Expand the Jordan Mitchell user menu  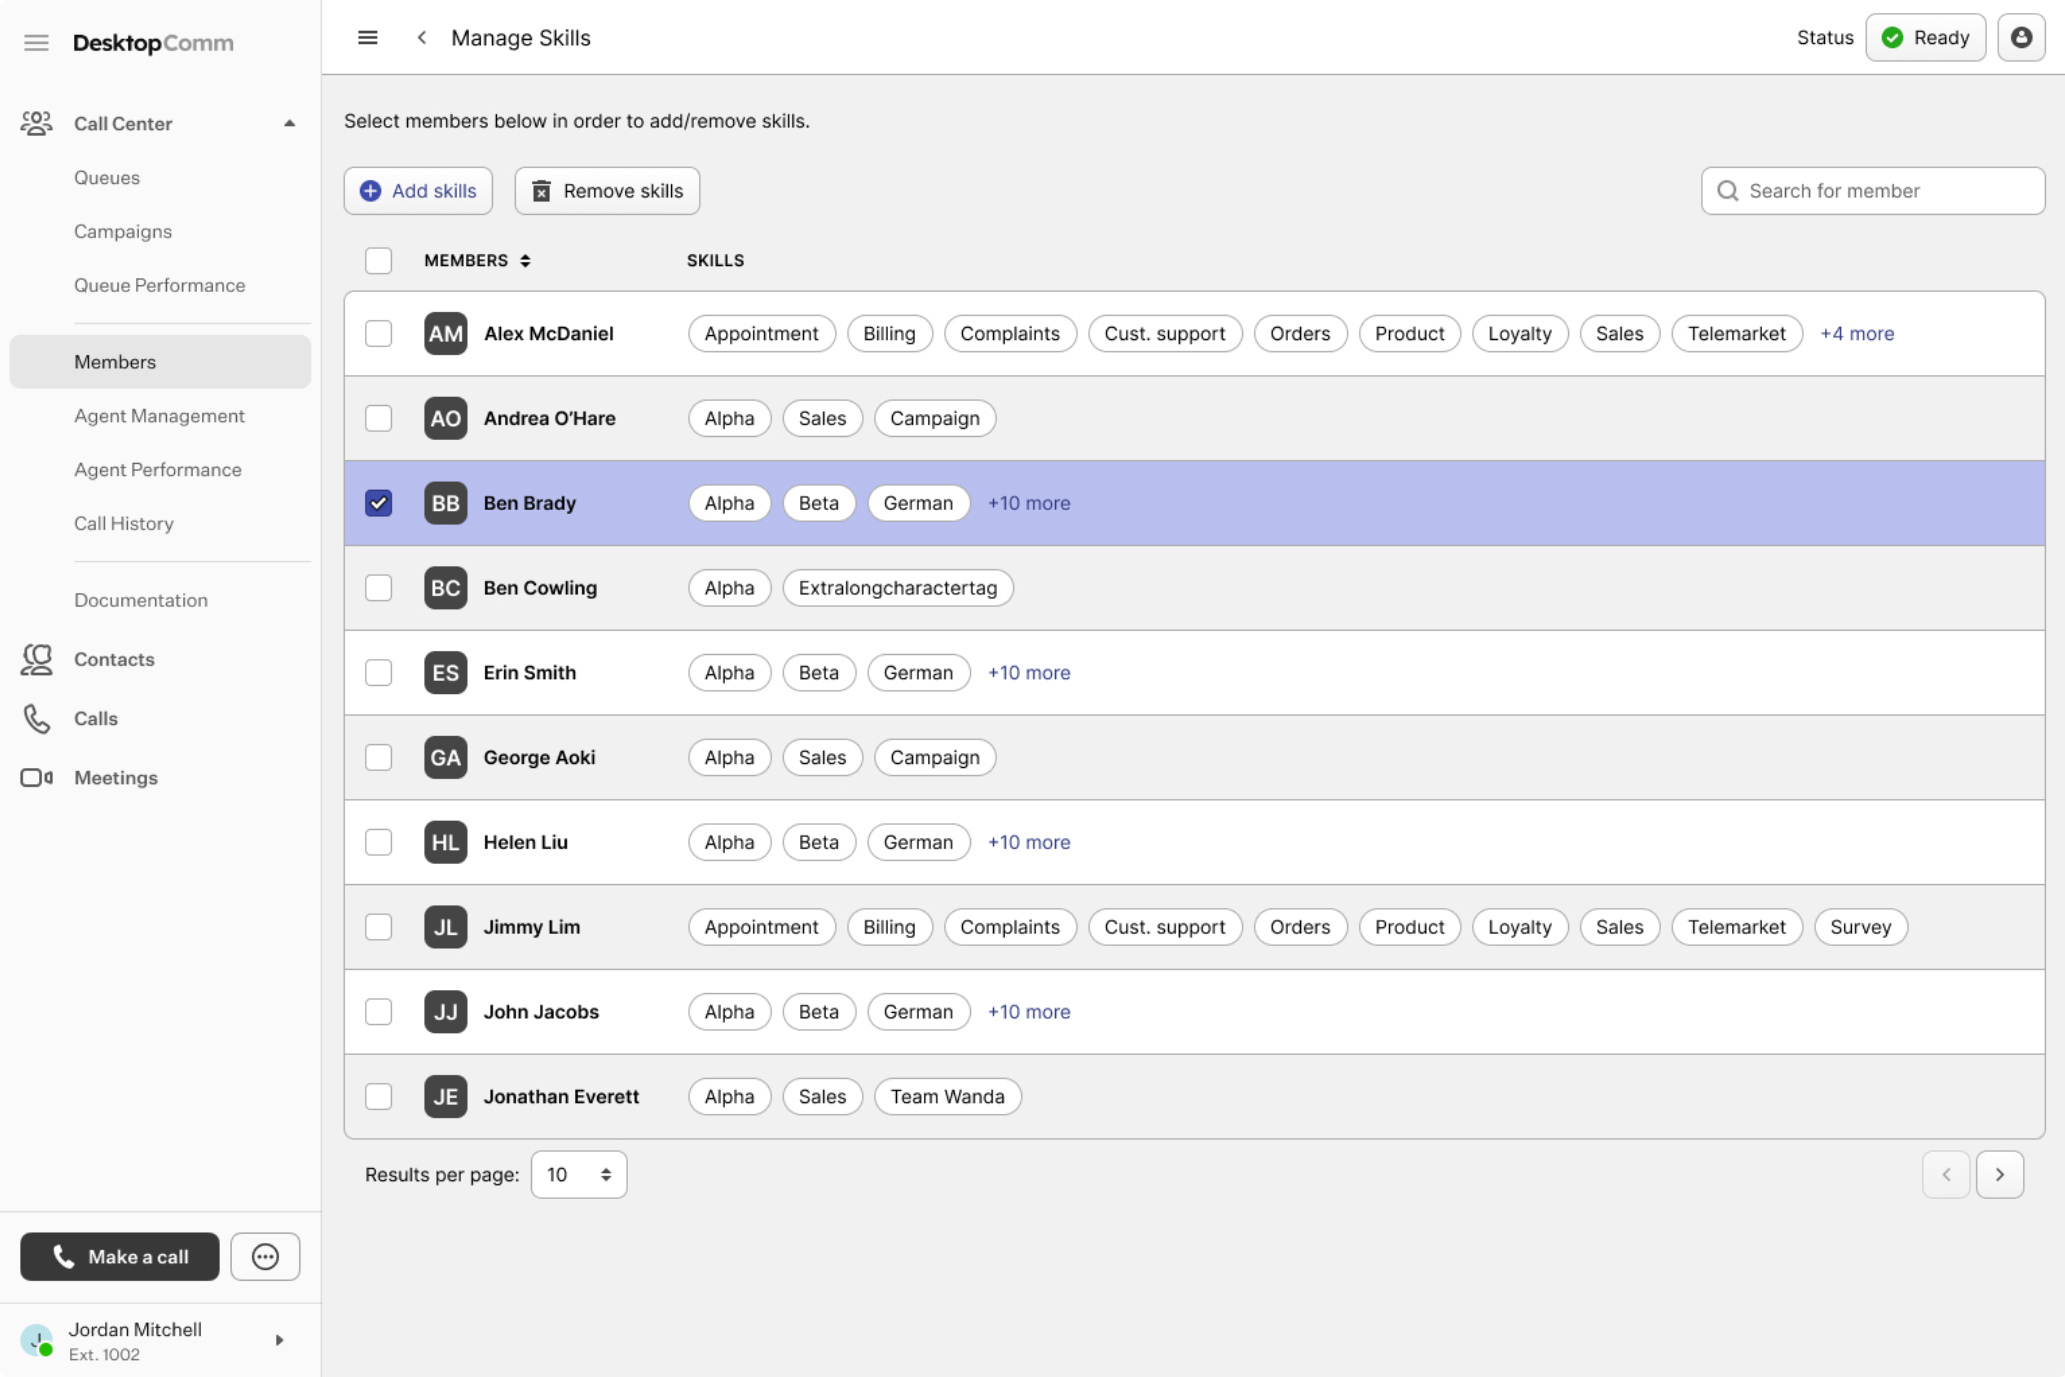[279, 1340]
